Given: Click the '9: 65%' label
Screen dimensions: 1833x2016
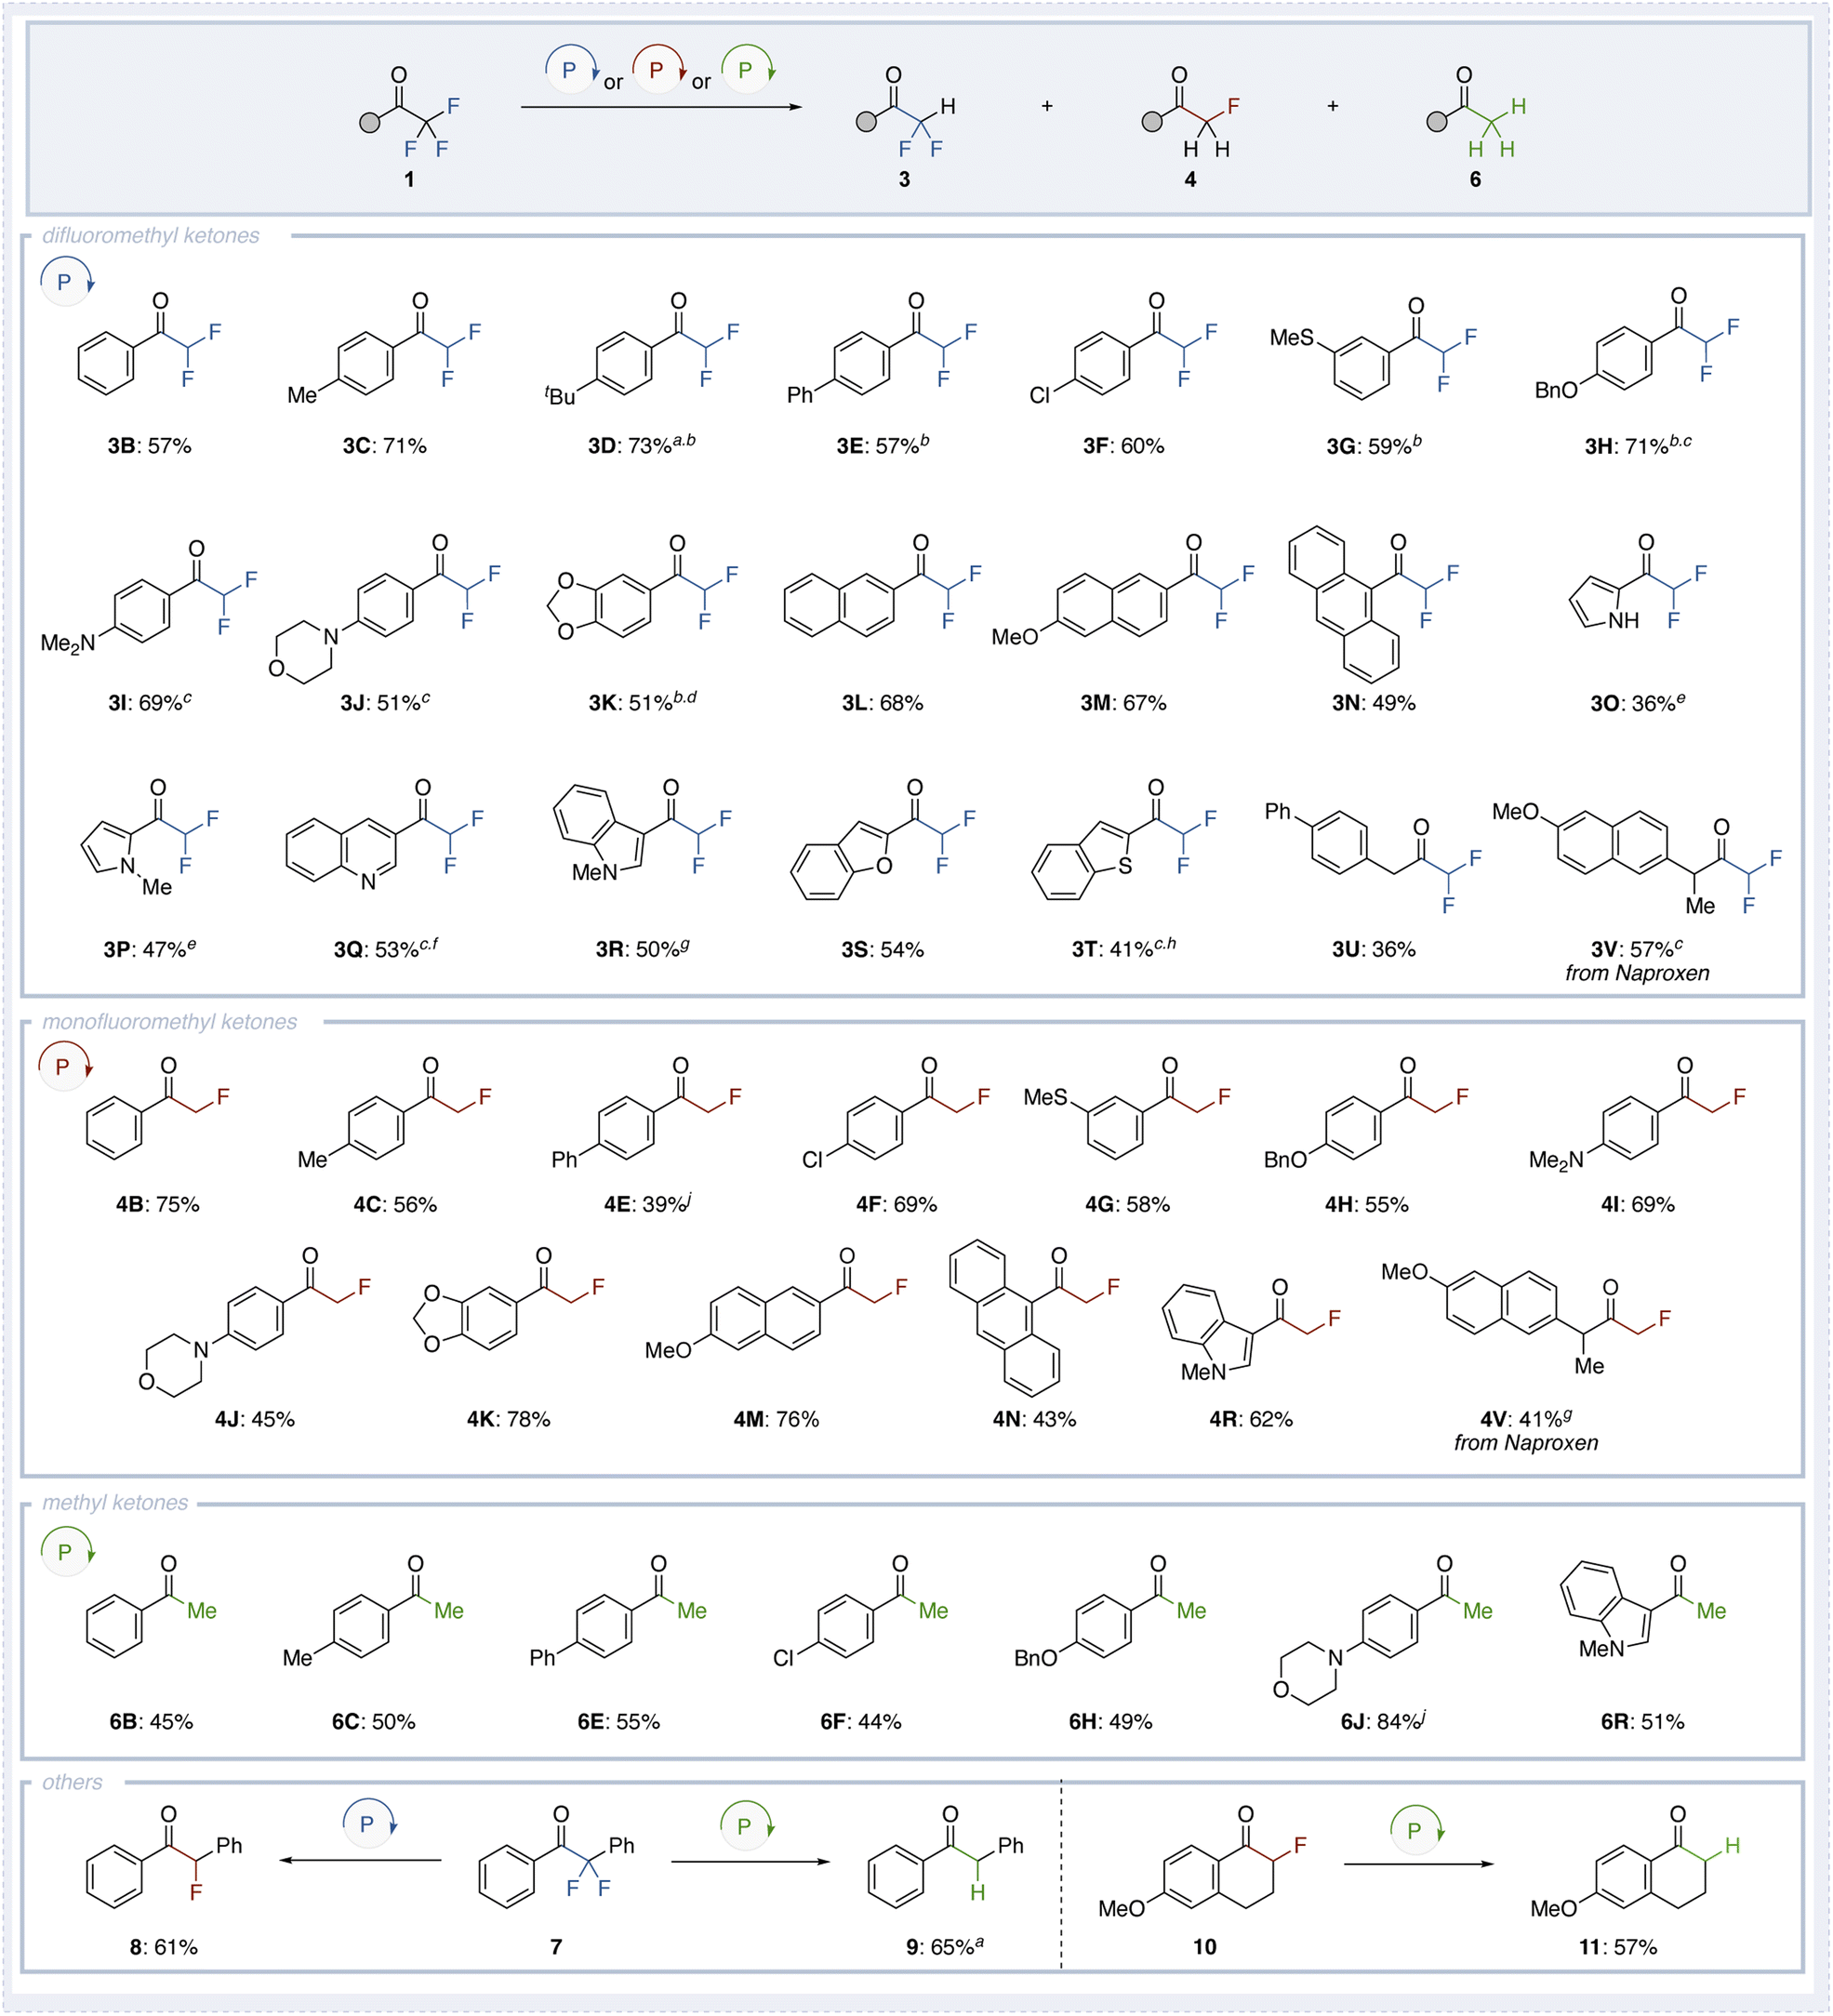Looking at the screenshot, I should pyautogui.click(x=945, y=1946).
